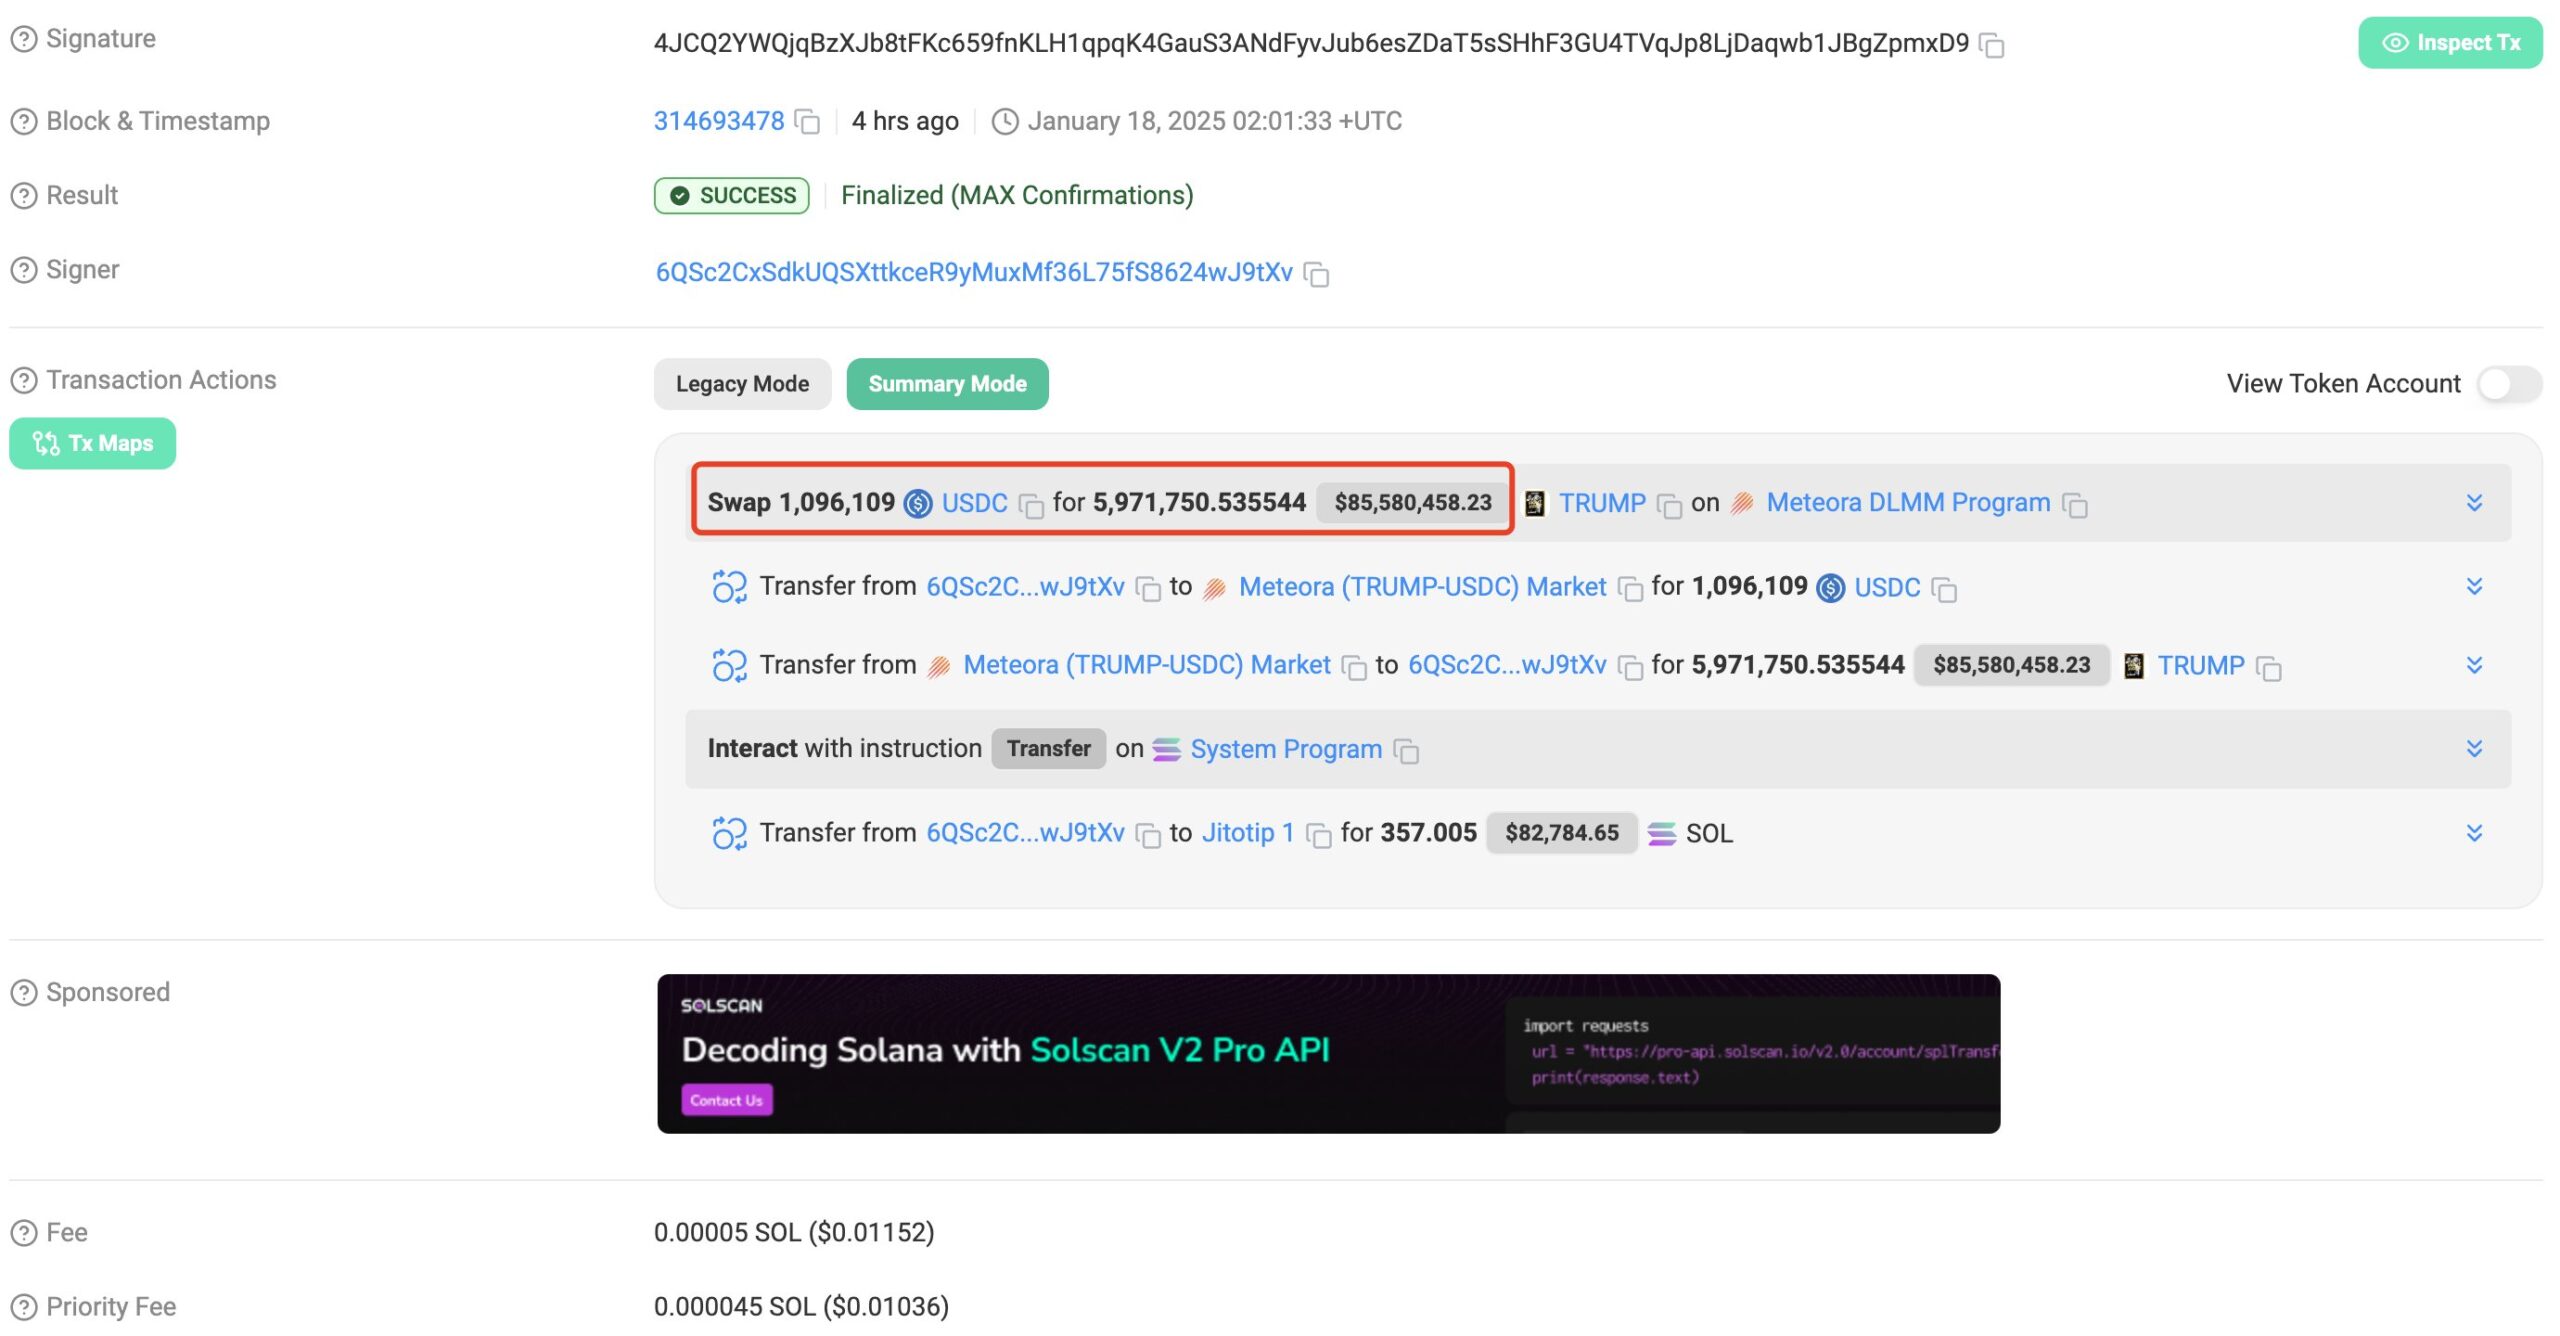Click help icon beside Priority Fee
The image size is (2560, 1336).
(x=23, y=1307)
